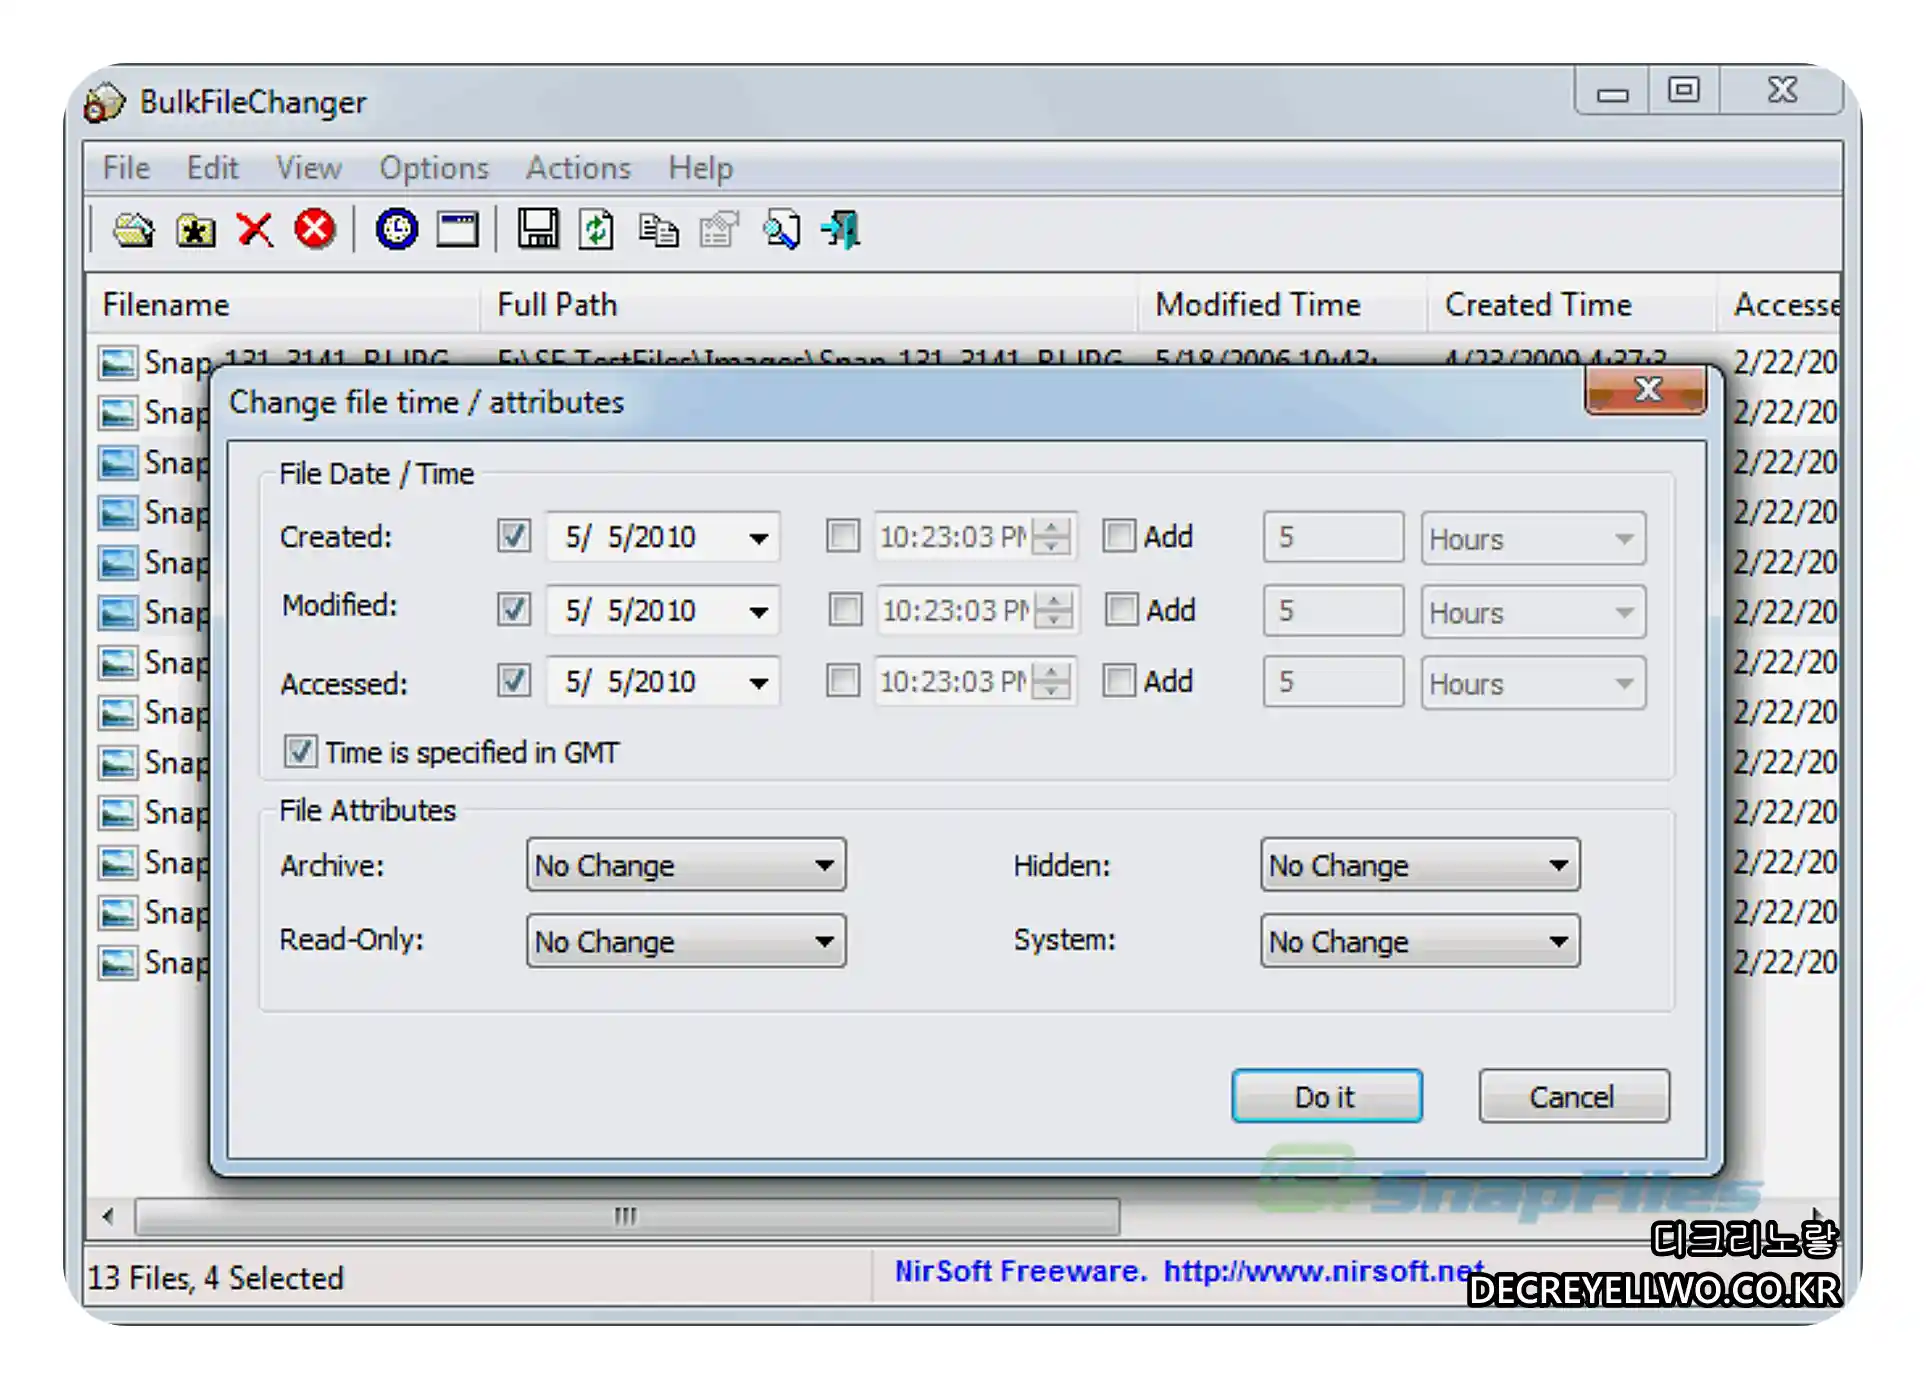Viewport: 1926px width, 1389px height.
Task: Click the horizontal scrollbar thumb
Action: 626,1216
